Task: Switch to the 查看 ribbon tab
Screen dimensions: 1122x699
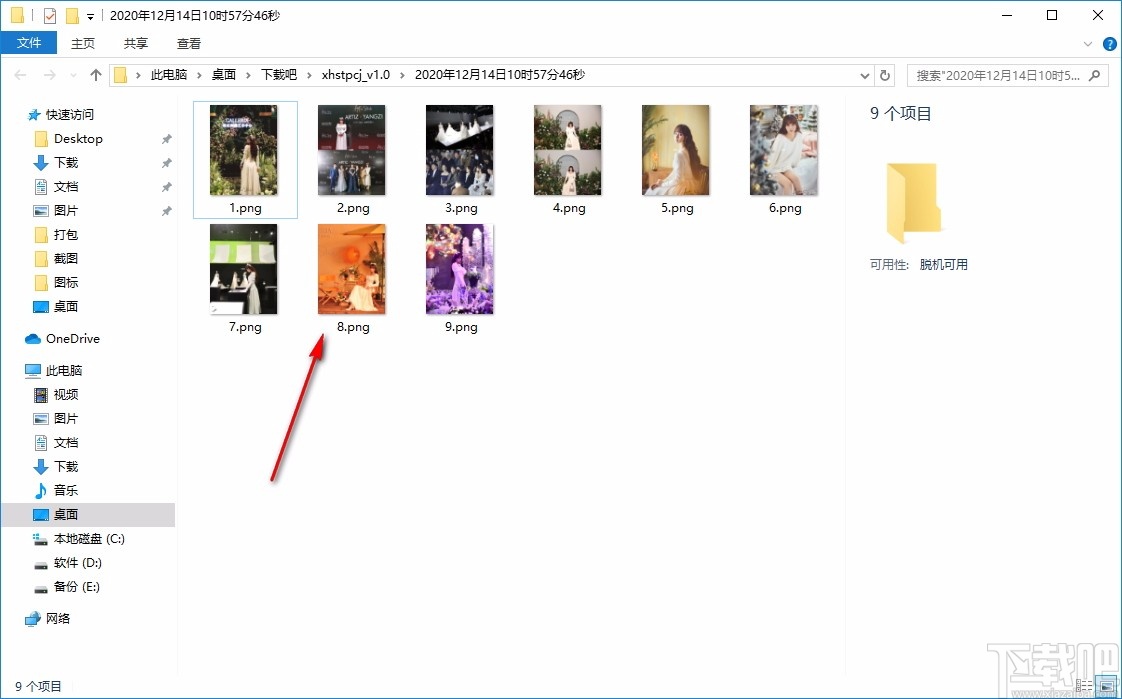Action: point(188,43)
